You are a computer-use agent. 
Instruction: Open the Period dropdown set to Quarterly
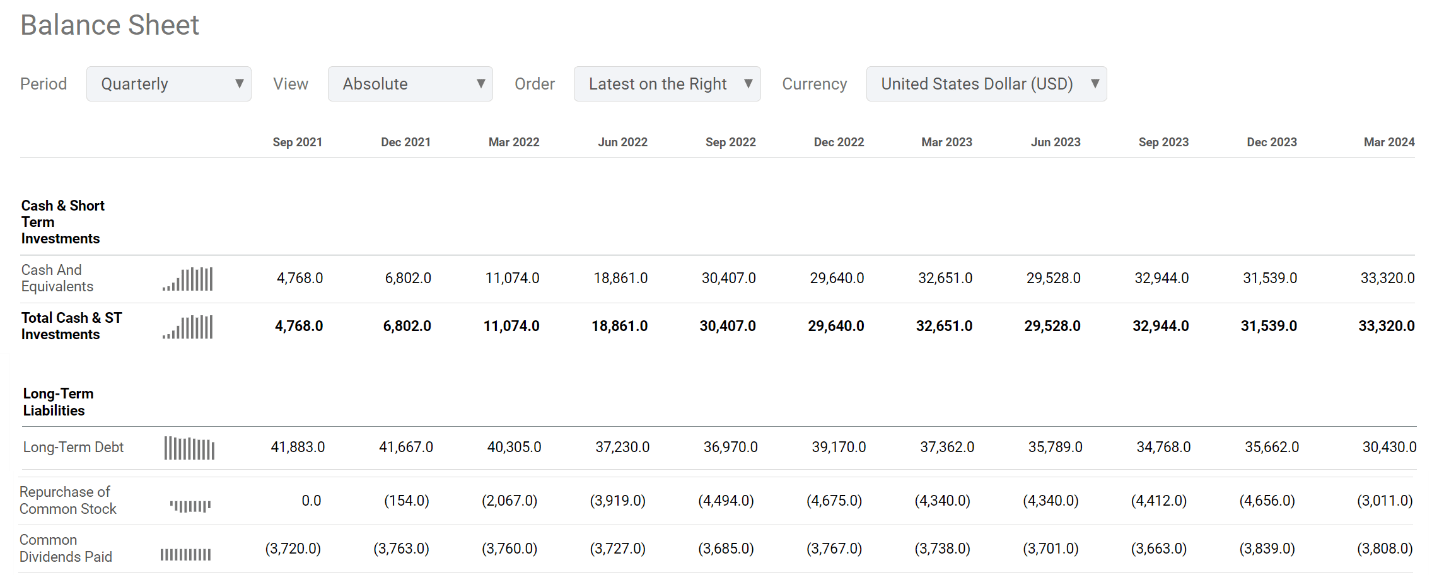[x=169, y=84]
